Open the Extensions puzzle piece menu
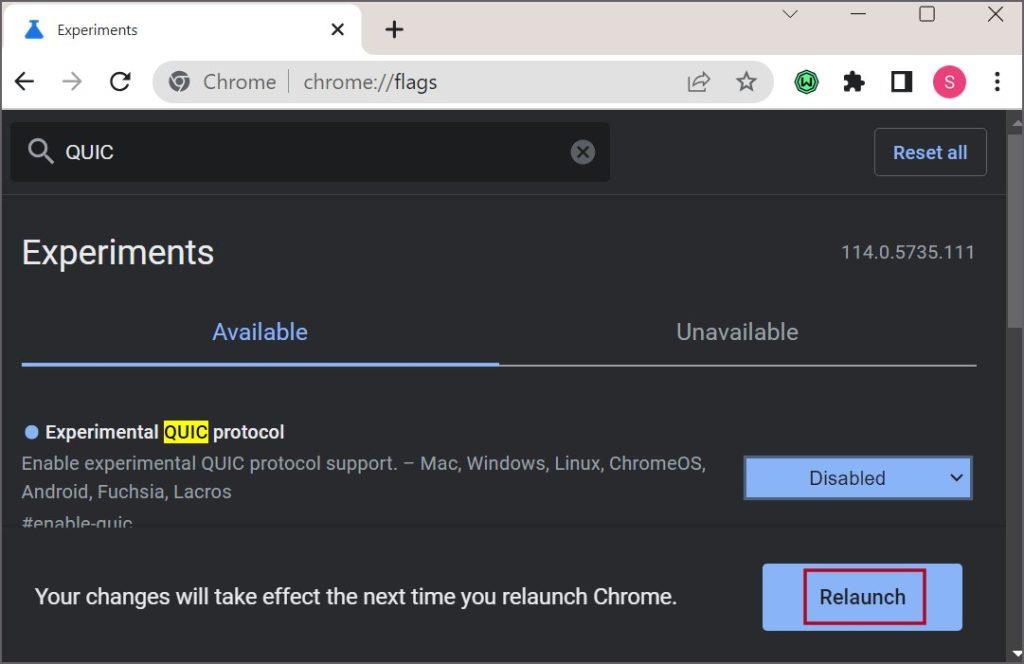 point(854,82)
